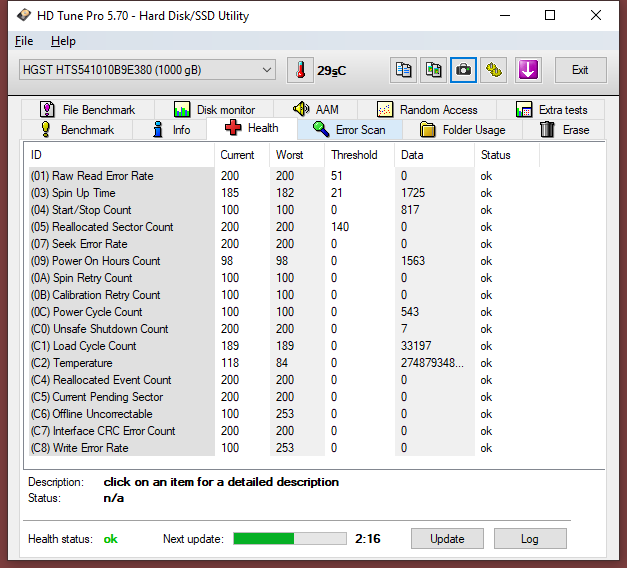Click the 274879348... data value
Image resolution: width=627 pixels, height=568 pixels.
432,363
